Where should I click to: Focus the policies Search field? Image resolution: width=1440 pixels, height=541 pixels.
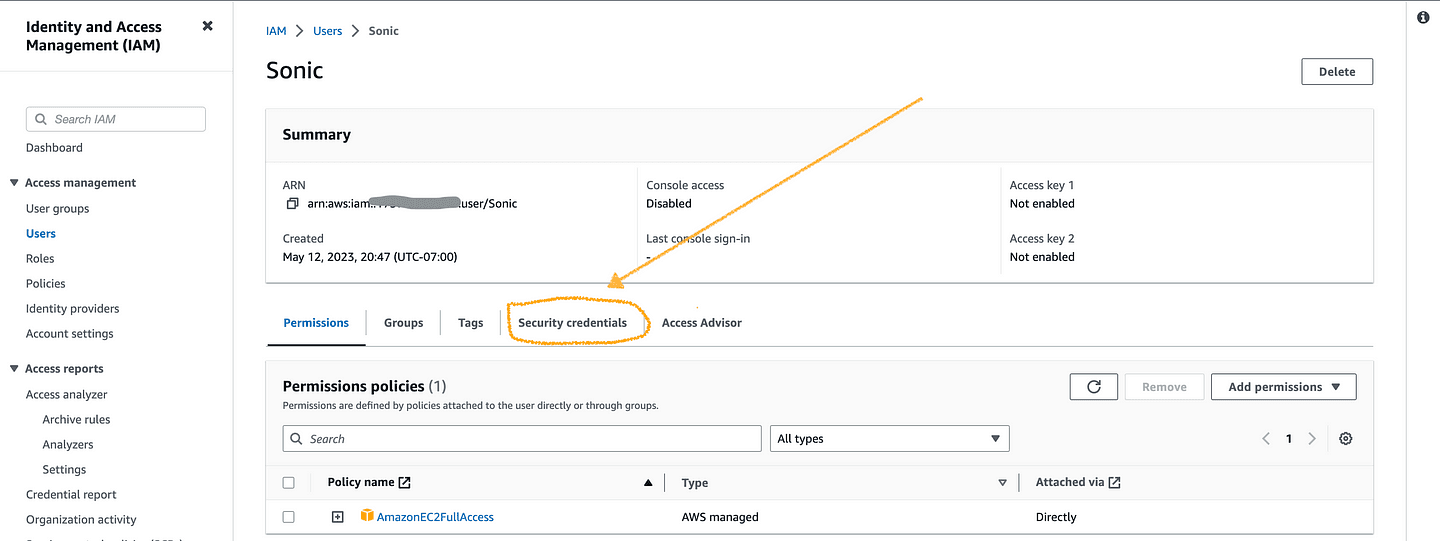tap(522, 439)
